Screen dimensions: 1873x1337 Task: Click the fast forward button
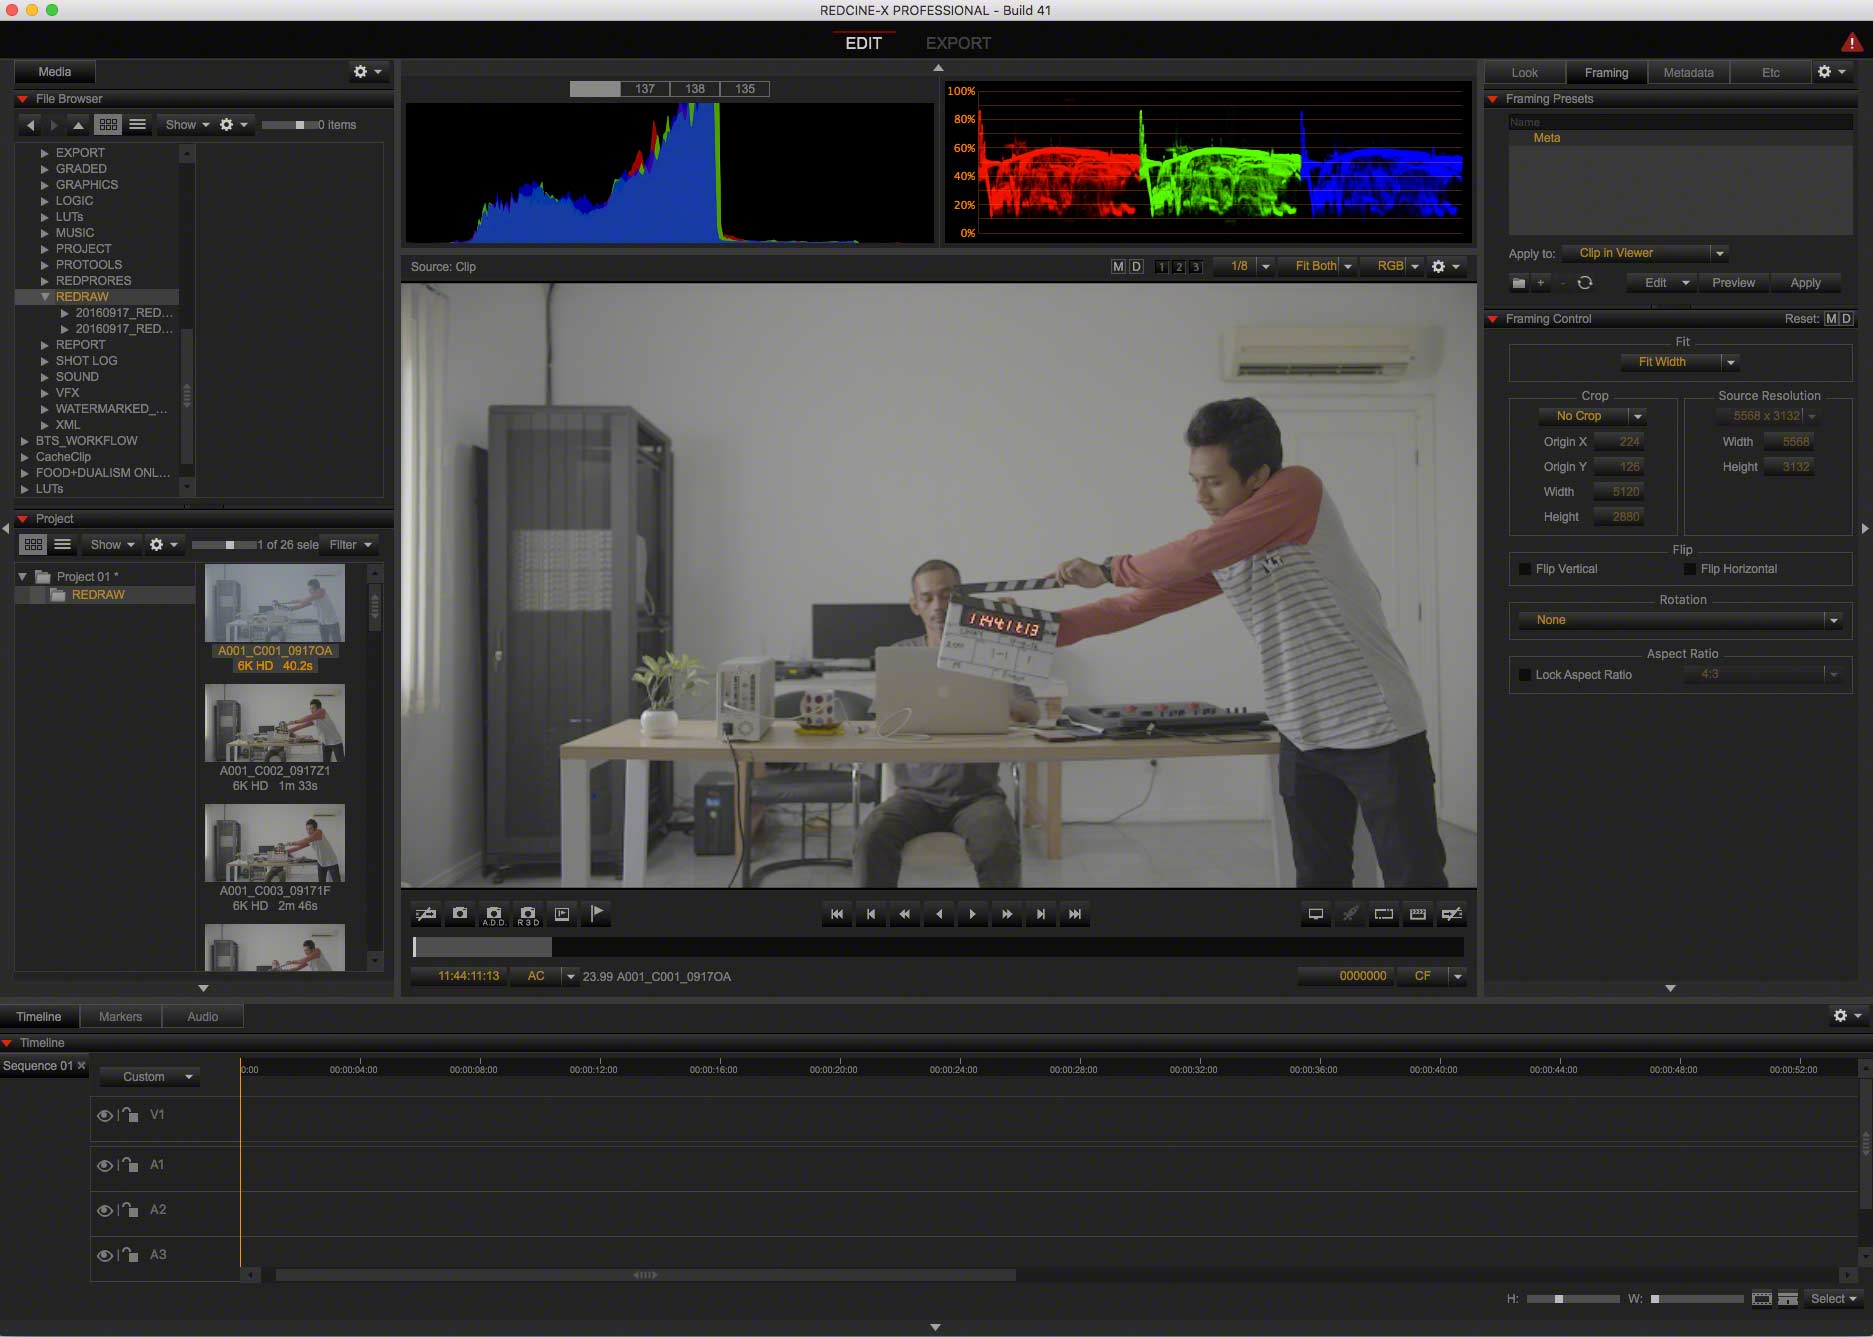pyautogui.click(x=1006, y=914)
